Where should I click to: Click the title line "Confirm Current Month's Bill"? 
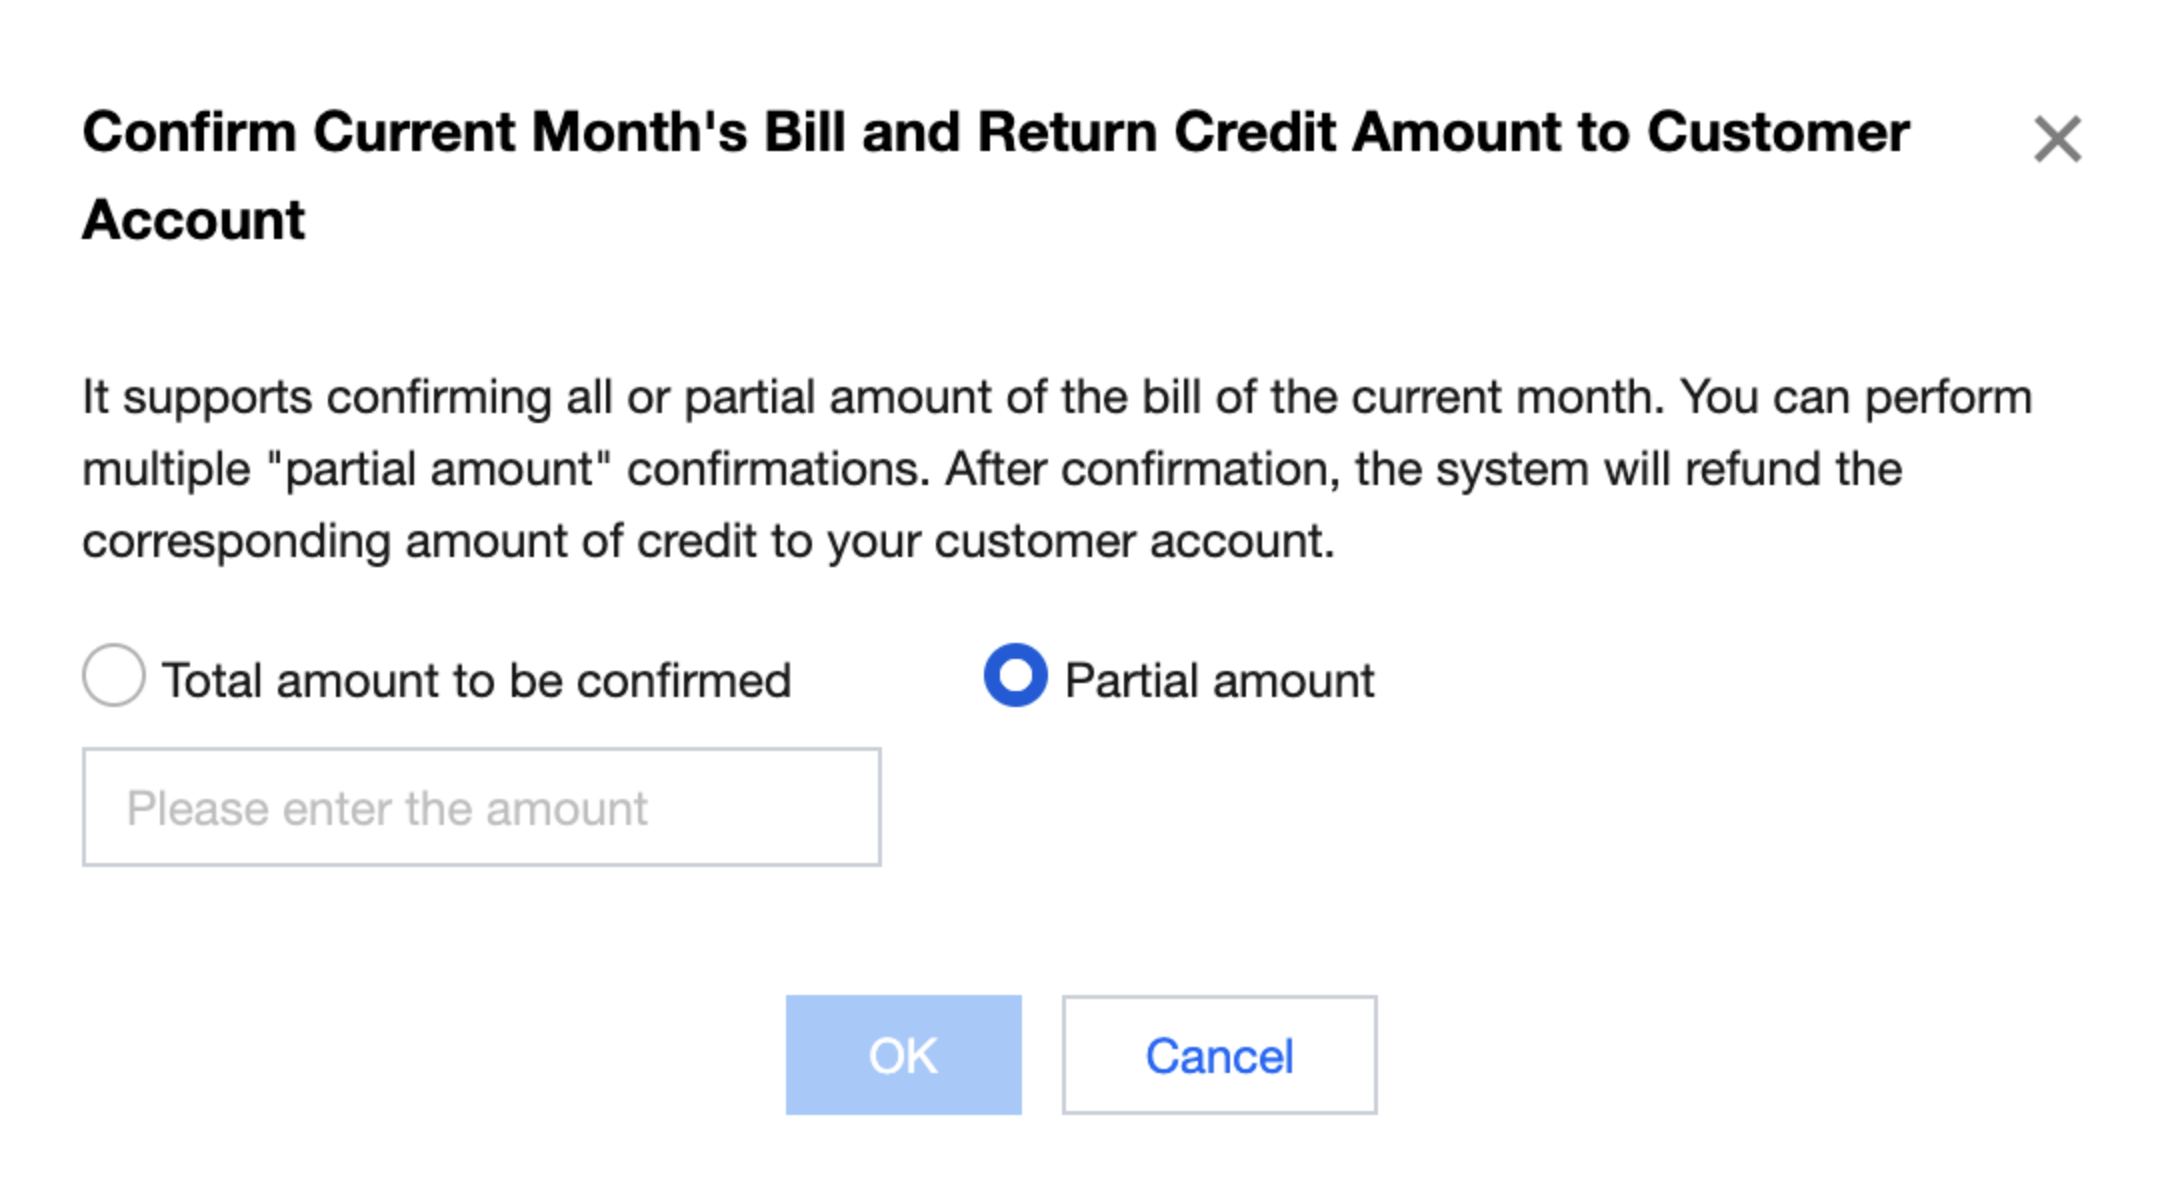pyautogui.click(x=995, y=133)
